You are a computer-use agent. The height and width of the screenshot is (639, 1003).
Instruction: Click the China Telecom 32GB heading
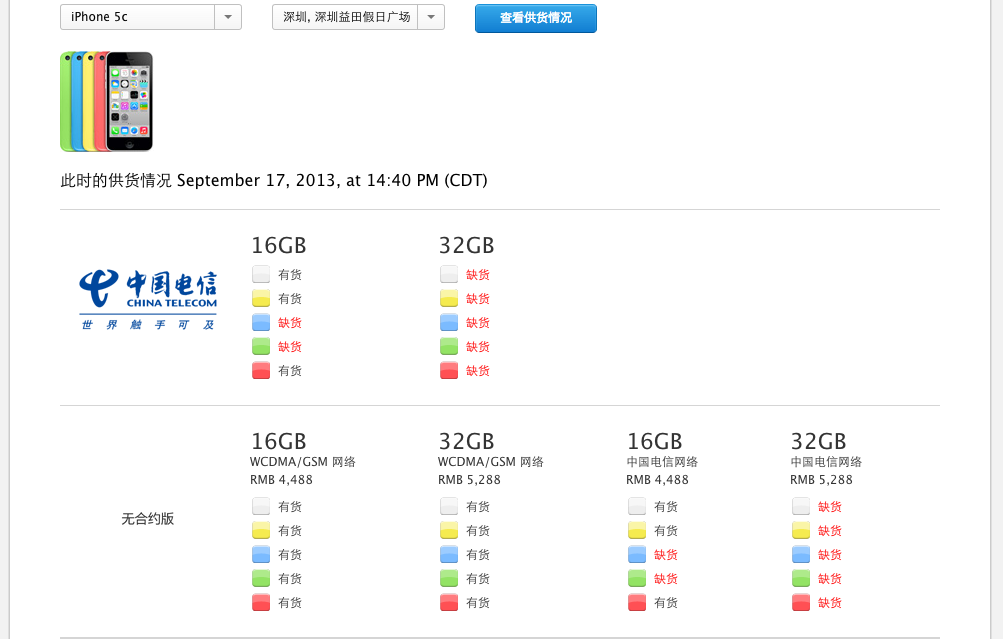coord(466,246)
